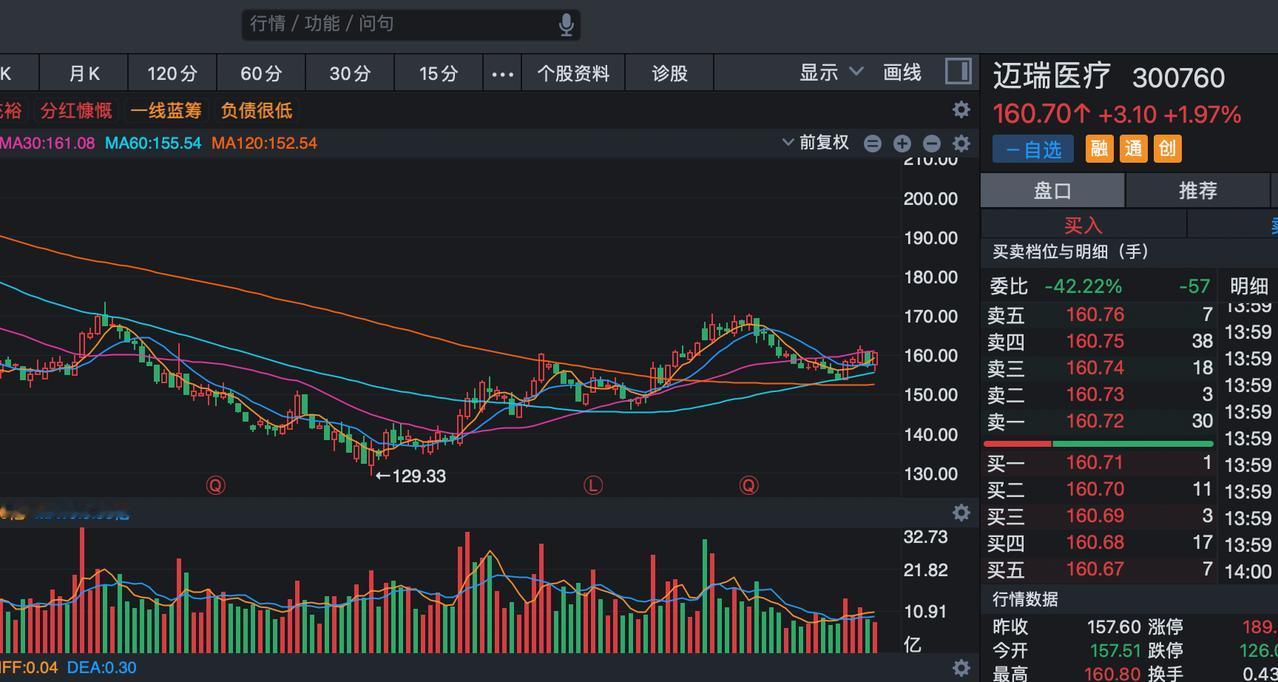Click the 今开 157.51 value
Image resolution: width=1278 pixels, height=682 pixels.
tap(1113, 651)
